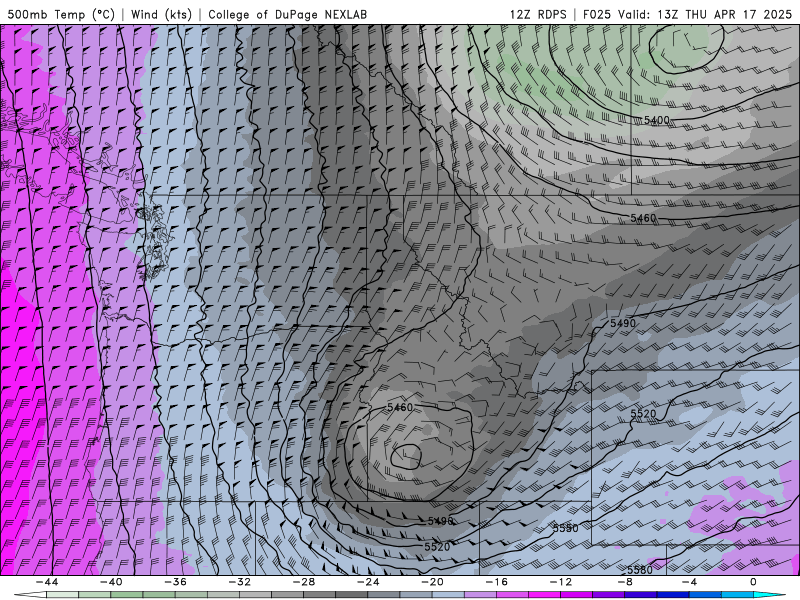Click the '5520' label beneath eastern '5490'
The width and height of the screenshot is (800, 600).
click(643, 414)
